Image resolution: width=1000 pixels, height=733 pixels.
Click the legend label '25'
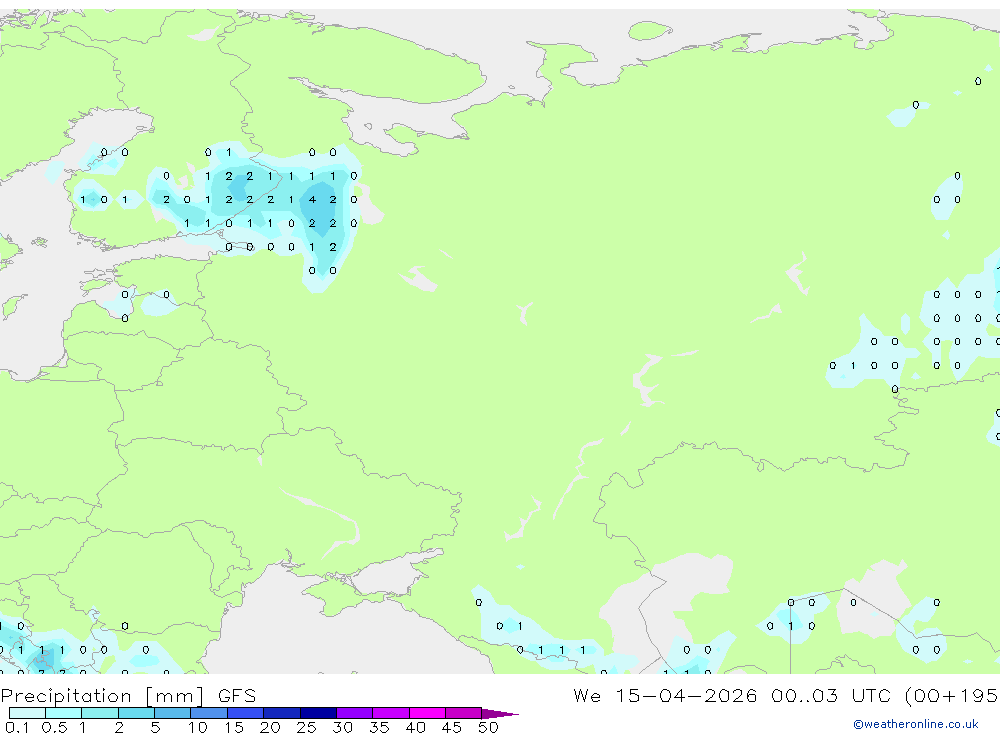click(x=307, y=727)
